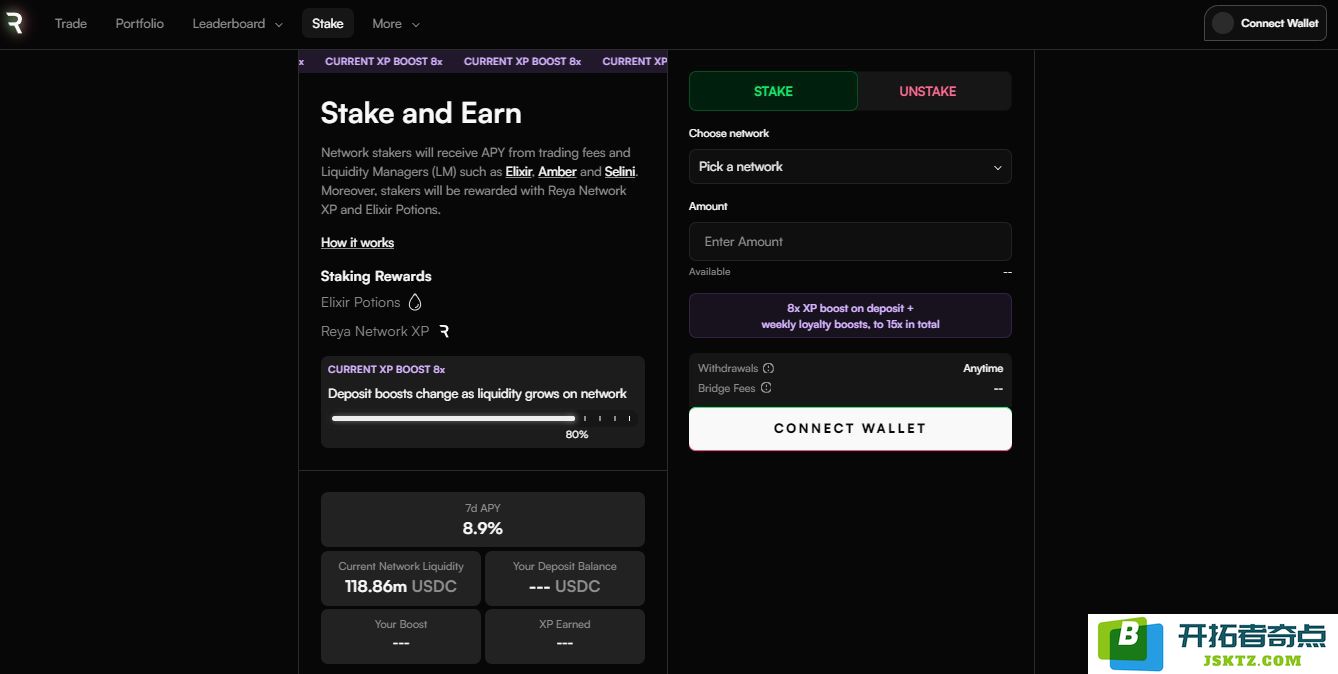This screenshot has width=1338, height=674.
Task: Click the XP Earned card
Action: (565, 636)
